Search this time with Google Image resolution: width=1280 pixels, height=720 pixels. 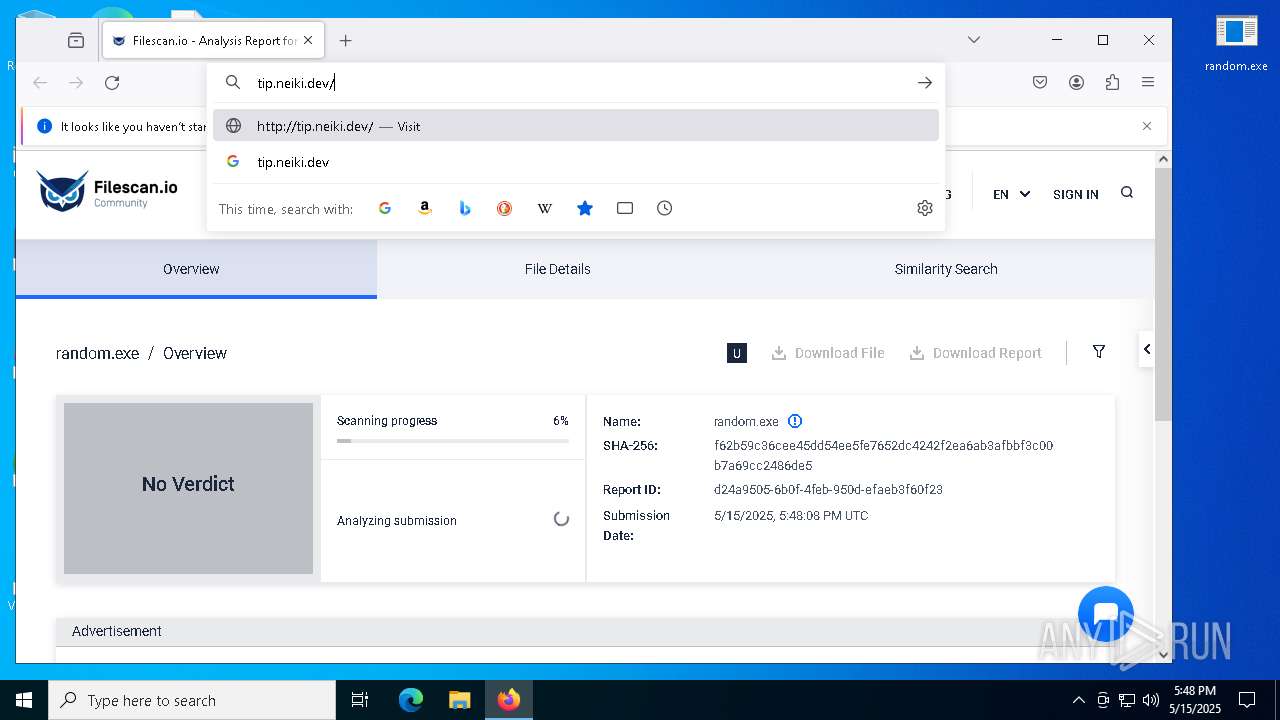[x=385, y=208]
